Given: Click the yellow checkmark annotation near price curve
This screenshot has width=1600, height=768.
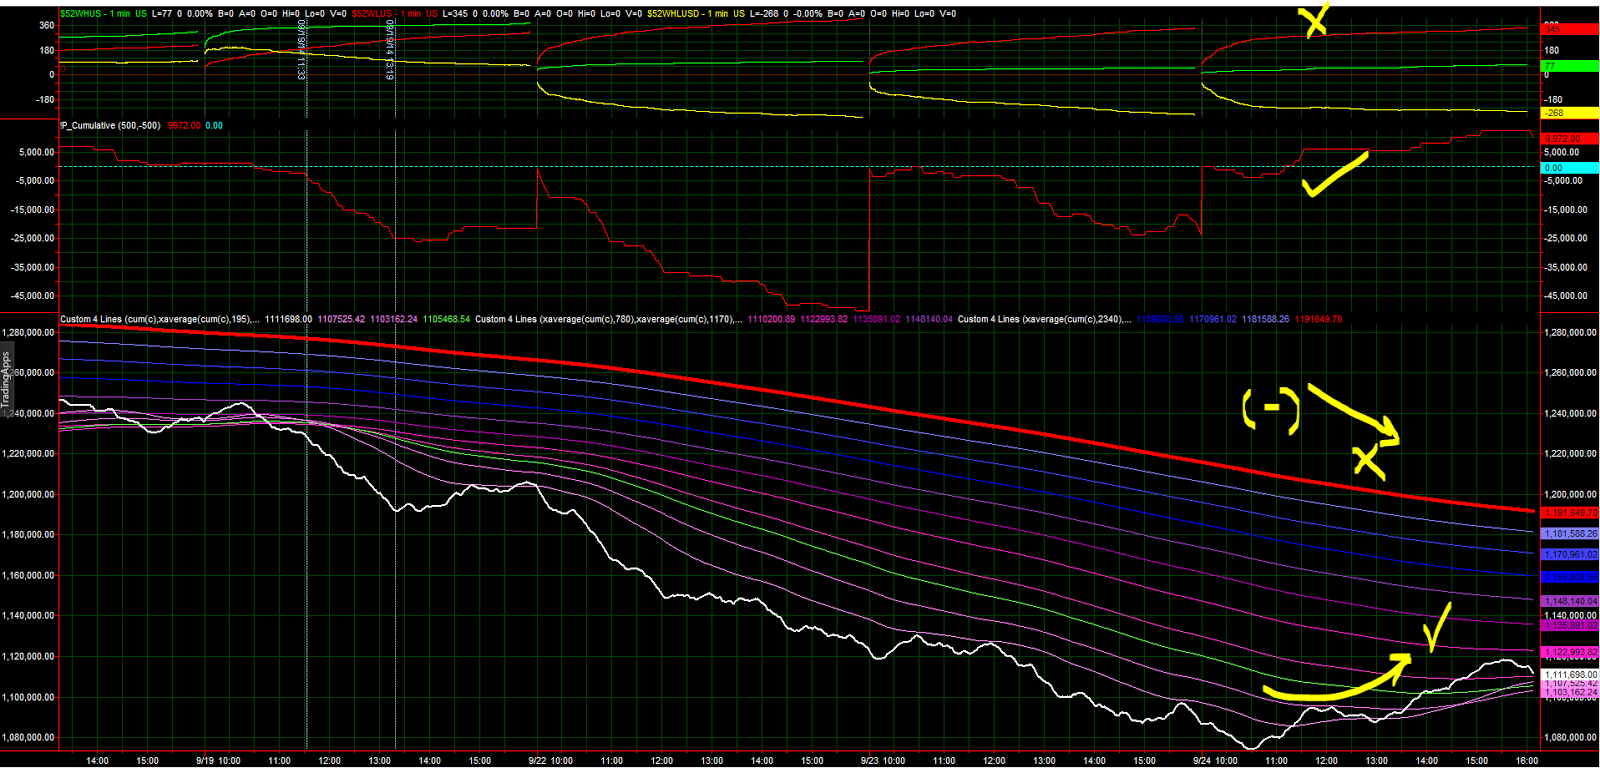Looking at the screenshot, I should click(x=1437, y=627).
